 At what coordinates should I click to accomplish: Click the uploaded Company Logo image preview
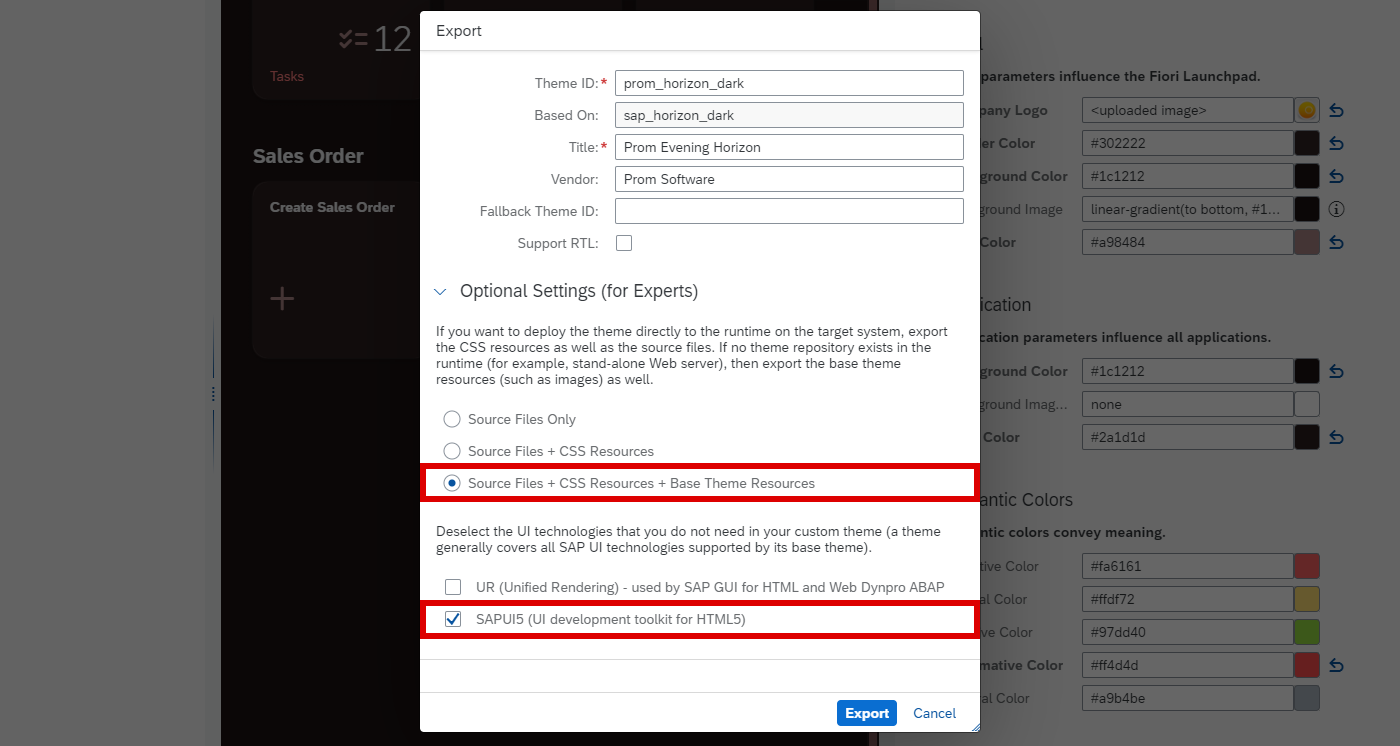click(x=1307, y=110)
